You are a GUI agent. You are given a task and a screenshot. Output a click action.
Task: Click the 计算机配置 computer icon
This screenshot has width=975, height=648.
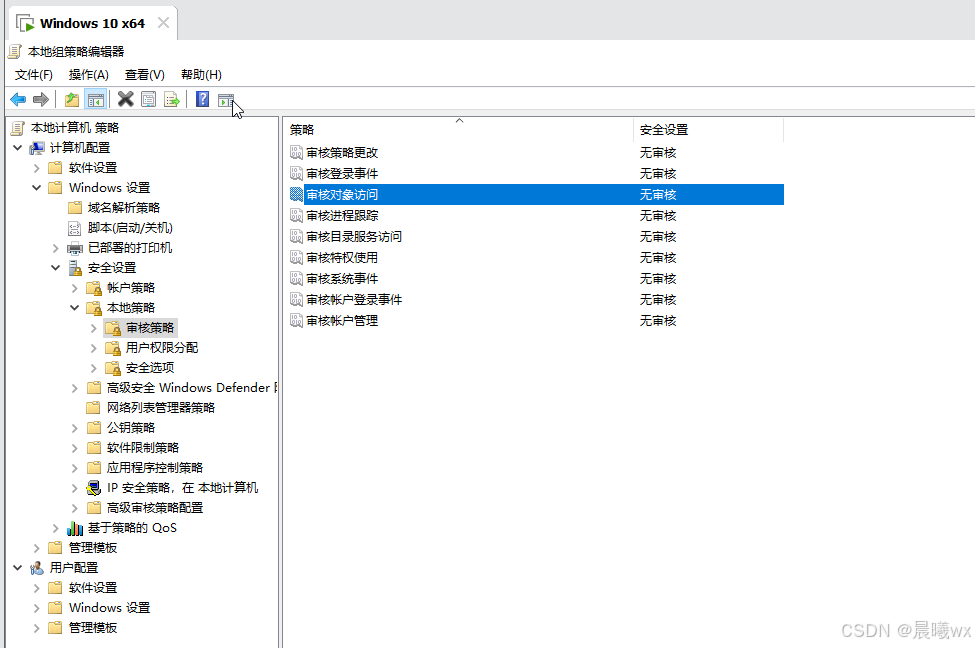(x=37, y=148)
